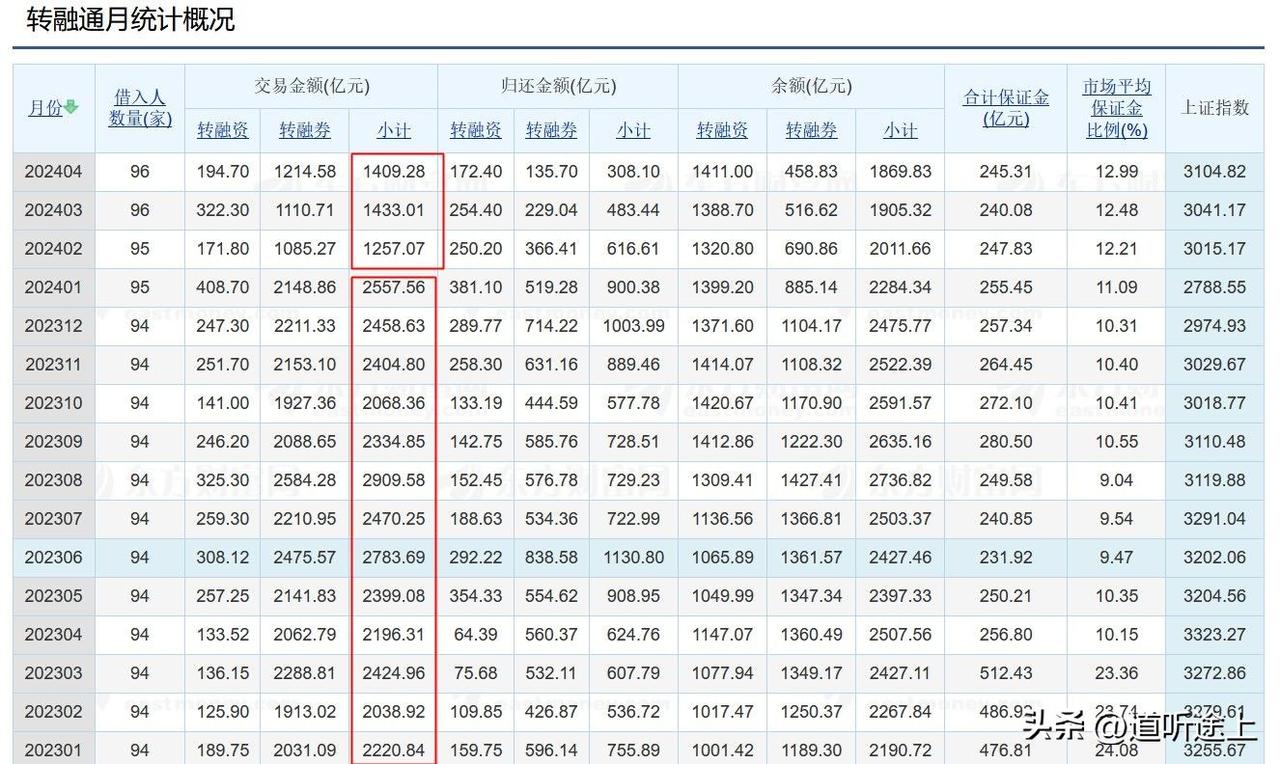Screen dimensions: 1280x764
Task: Select month cell 202303
Action: [54, 673]
